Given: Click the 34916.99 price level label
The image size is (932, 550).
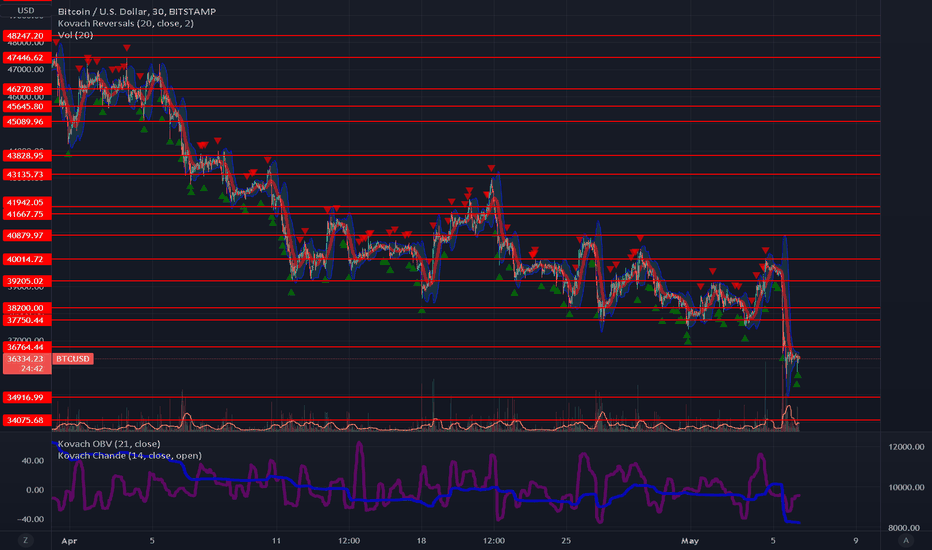Looking at the screenshot, I should (x=27, y=397).
